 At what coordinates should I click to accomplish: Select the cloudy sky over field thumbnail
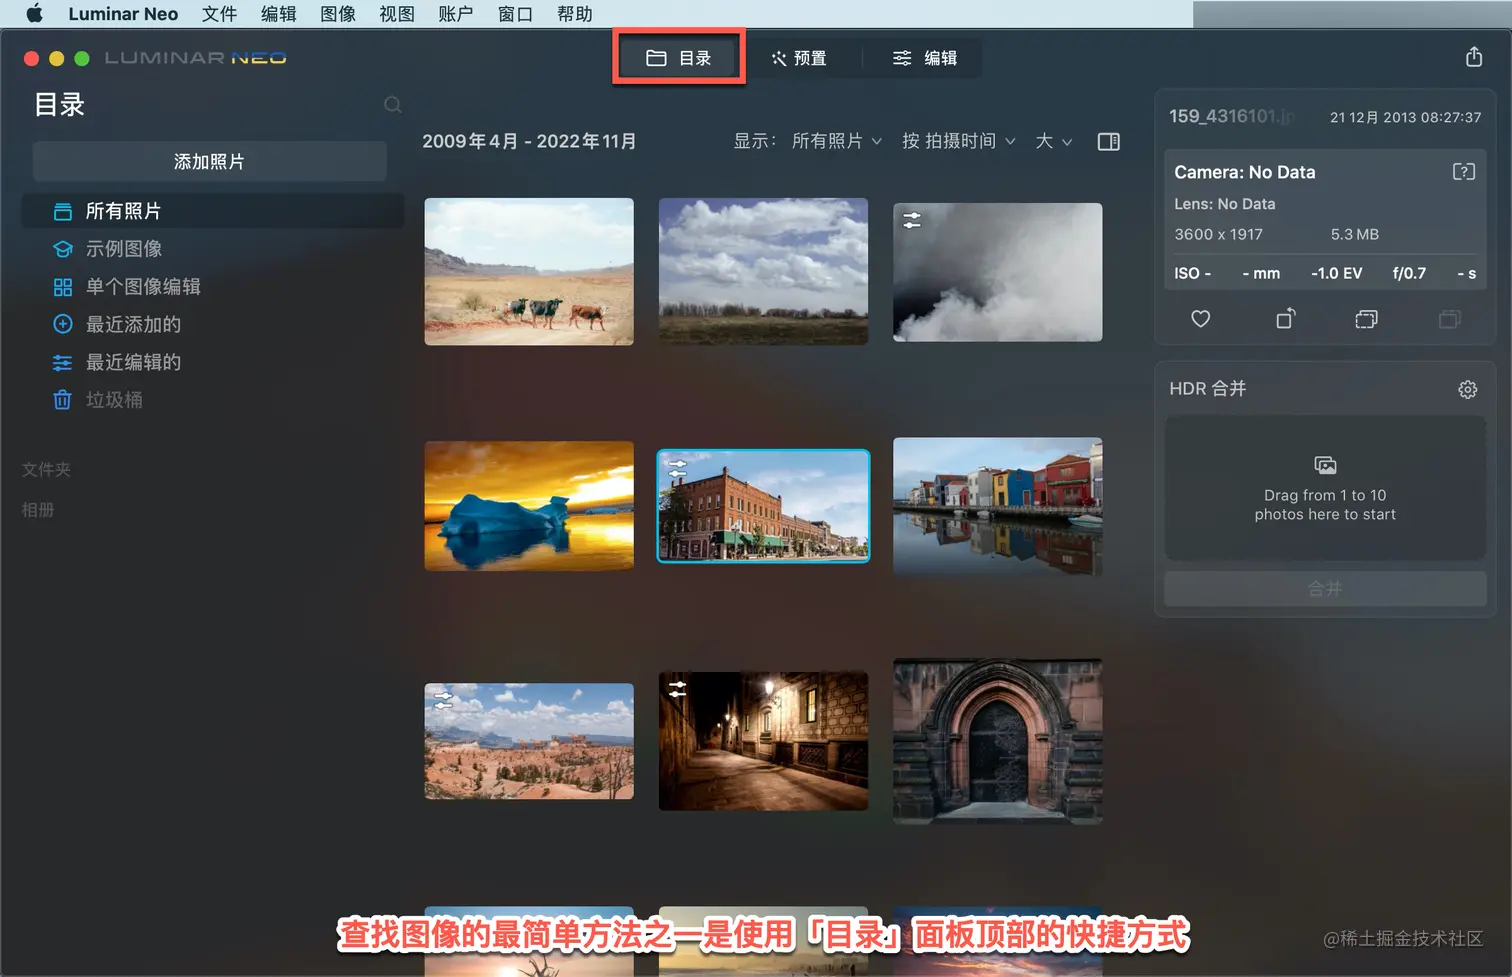[x=763, y=271]
